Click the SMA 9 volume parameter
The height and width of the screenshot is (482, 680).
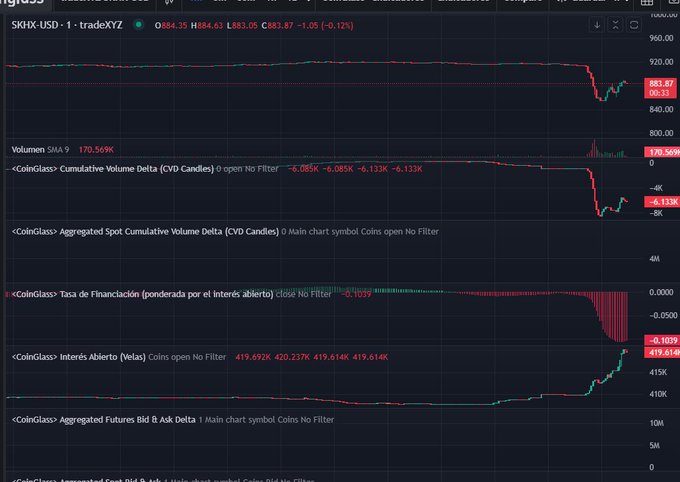click(58, 150)
